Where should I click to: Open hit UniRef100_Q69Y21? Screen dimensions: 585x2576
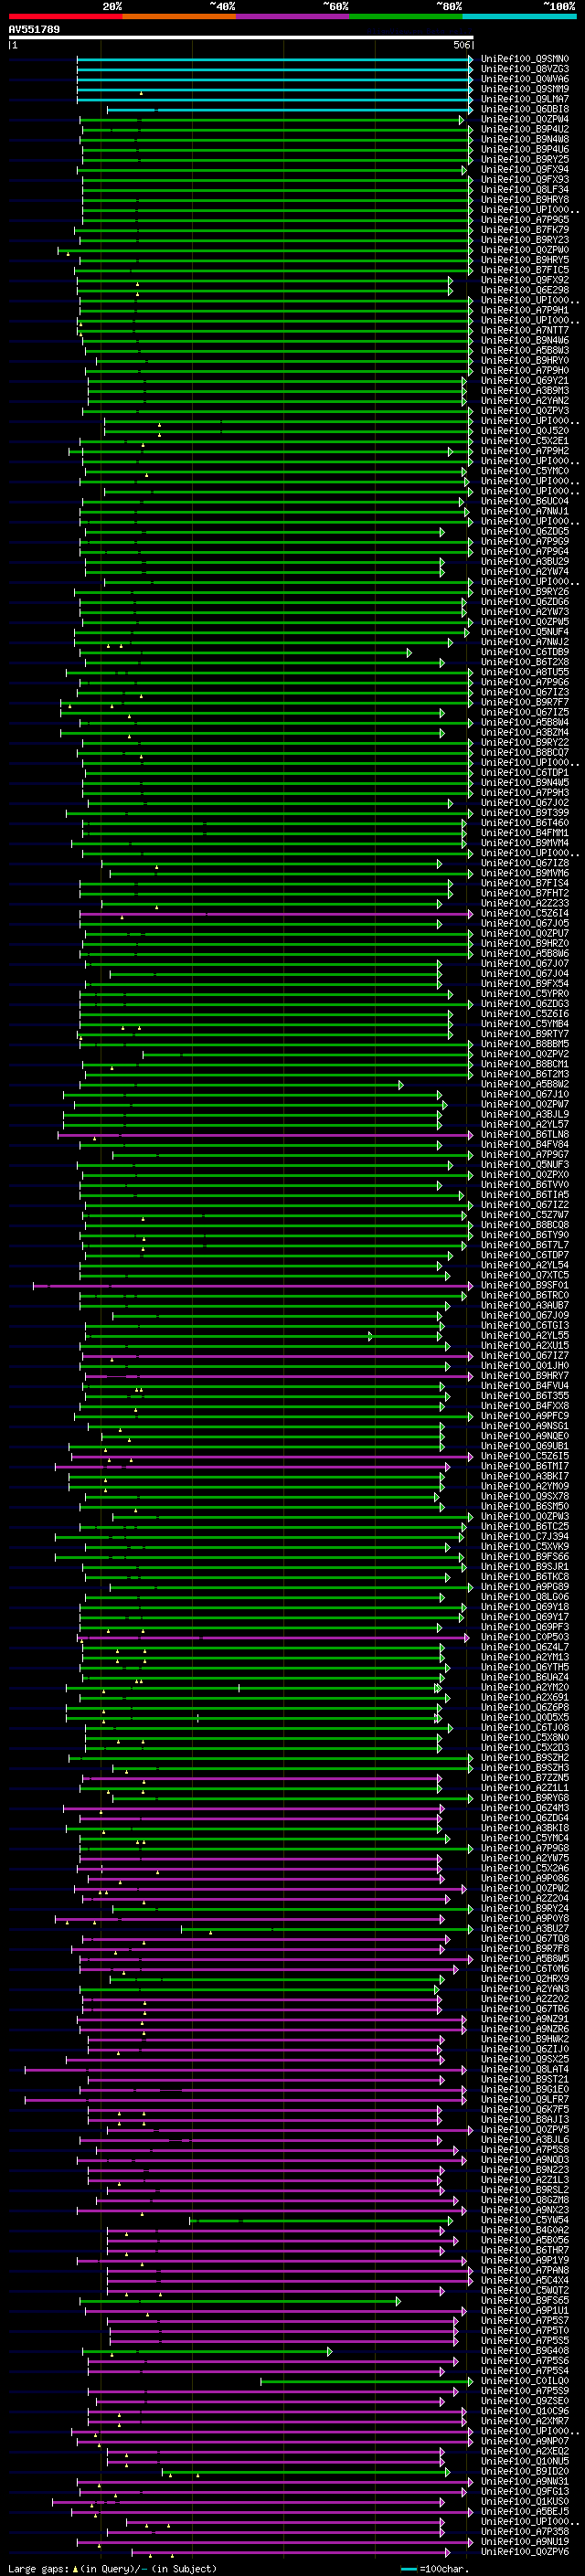click(524, 380)
